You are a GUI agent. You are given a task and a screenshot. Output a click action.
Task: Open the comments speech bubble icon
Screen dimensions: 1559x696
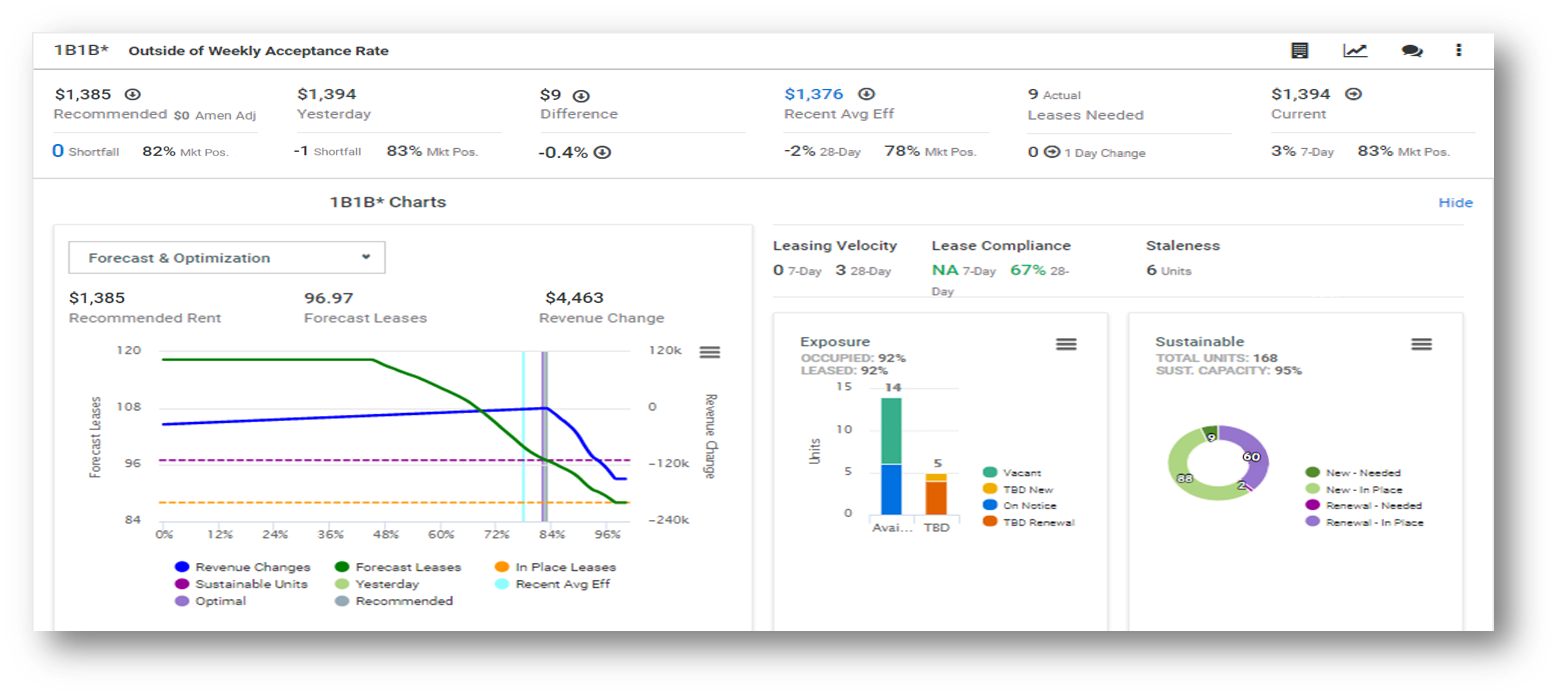1412,51
